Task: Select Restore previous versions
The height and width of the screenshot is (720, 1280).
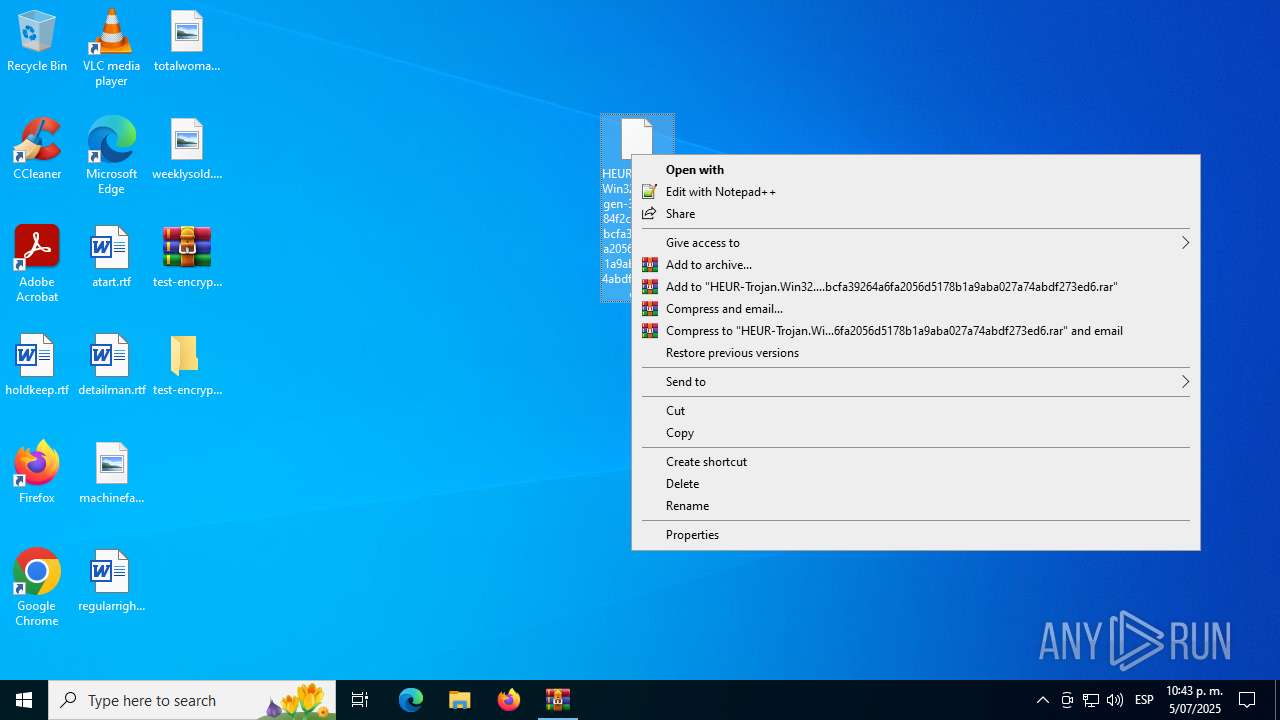Action: [x=916, y=353]
